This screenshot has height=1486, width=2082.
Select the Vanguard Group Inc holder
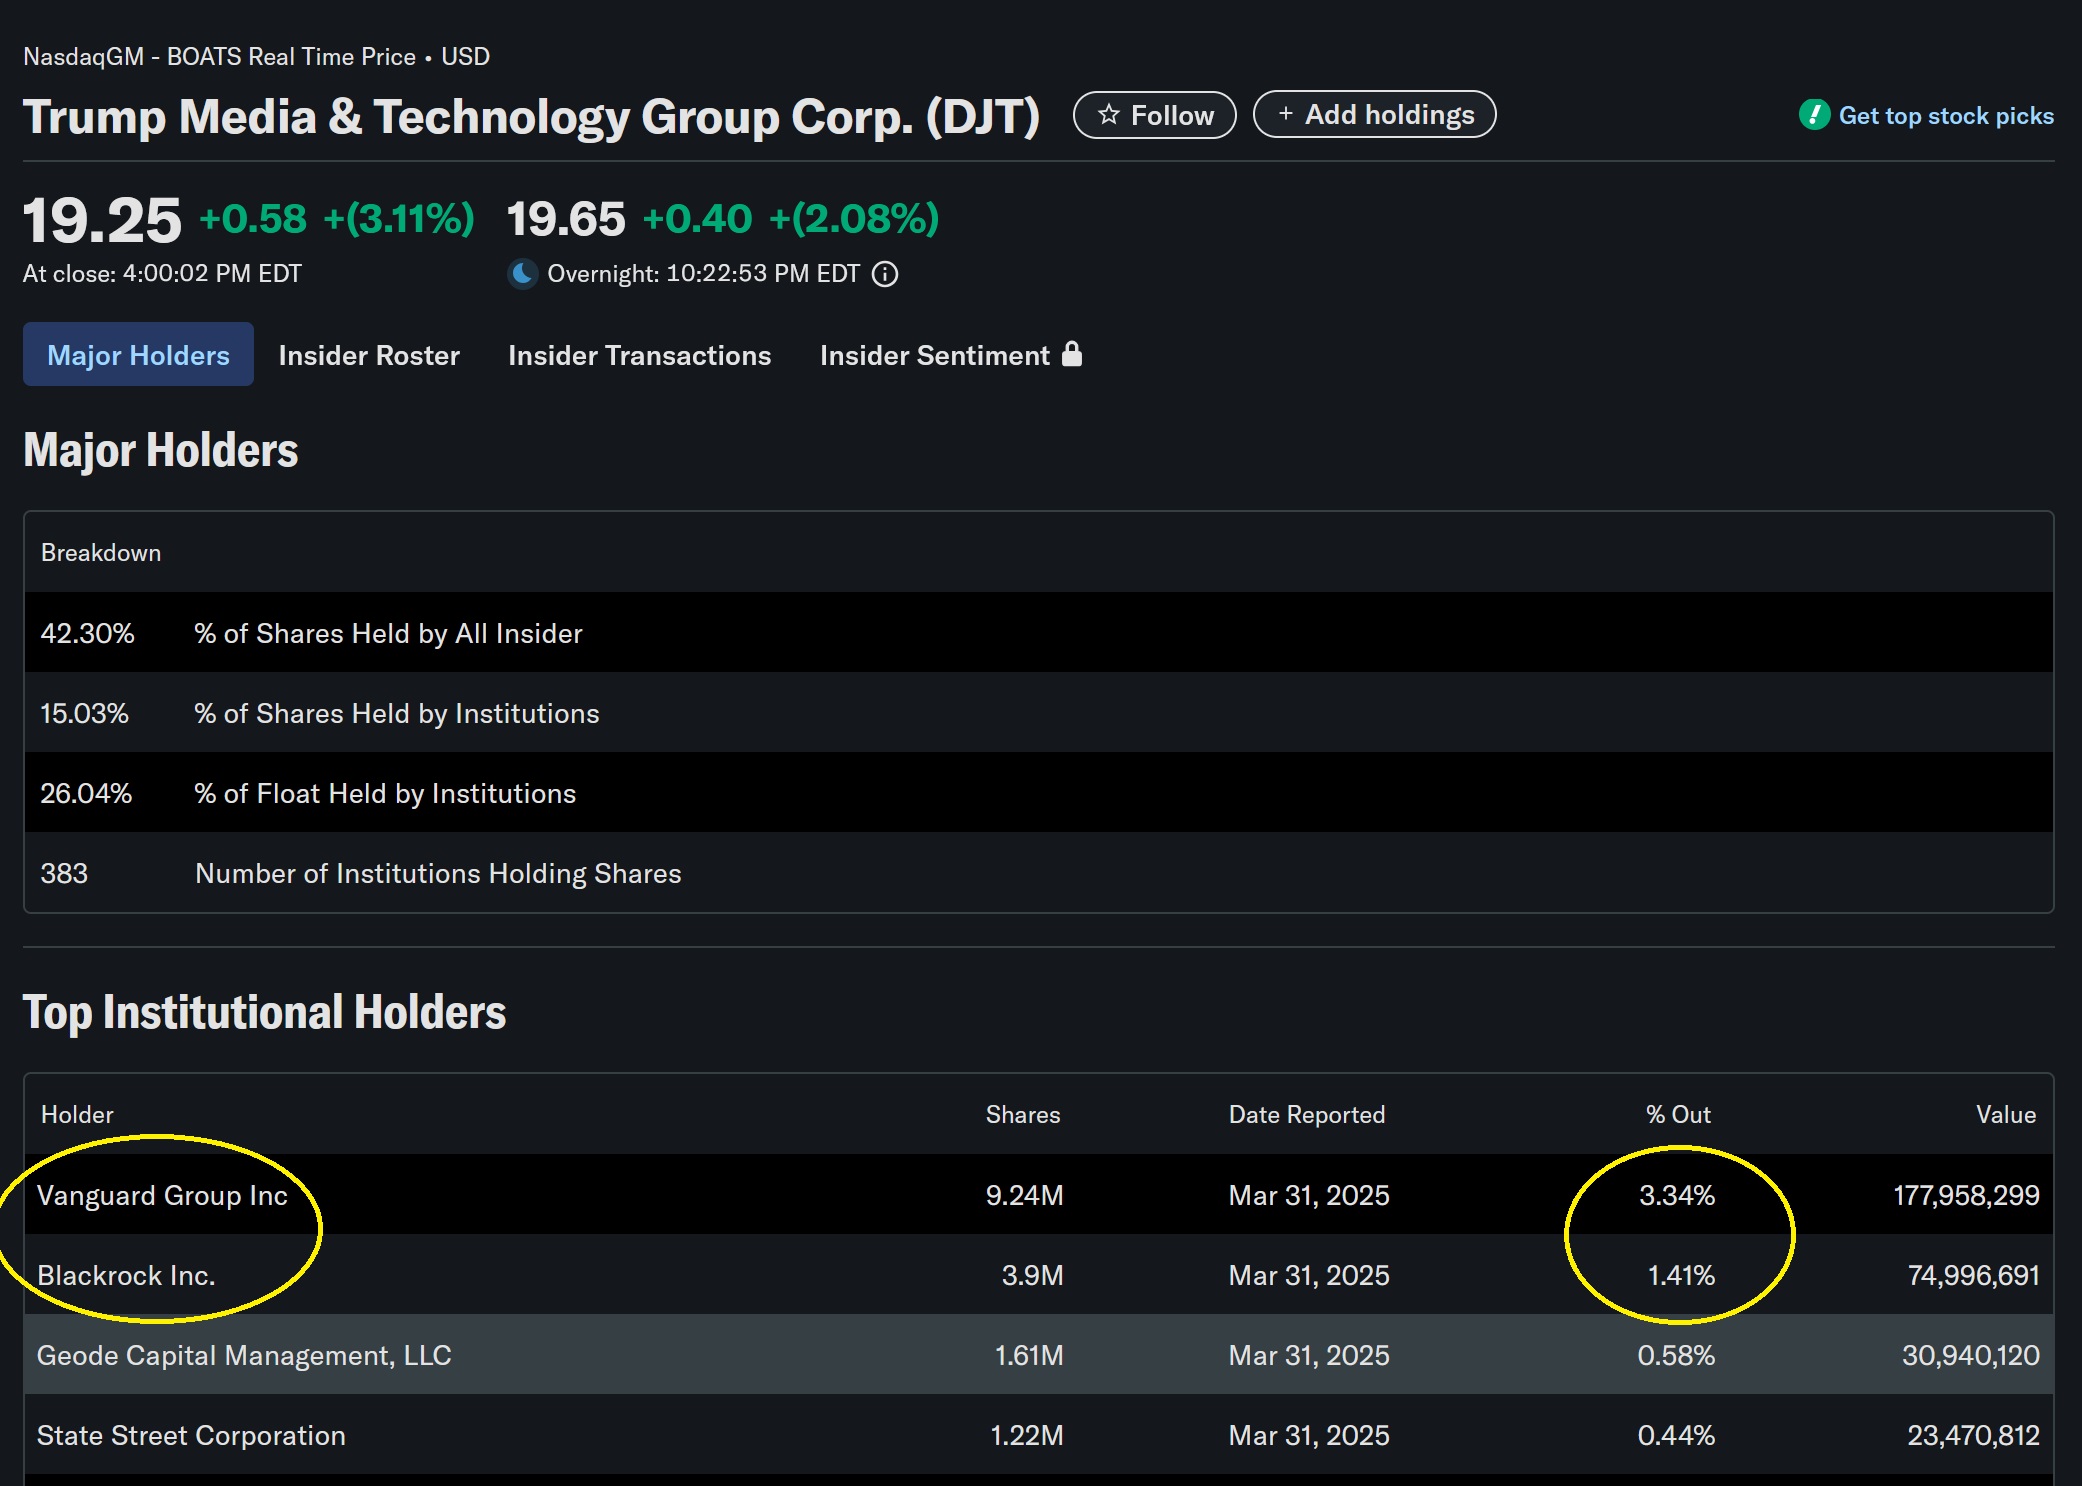click(x=162, y=1195)
